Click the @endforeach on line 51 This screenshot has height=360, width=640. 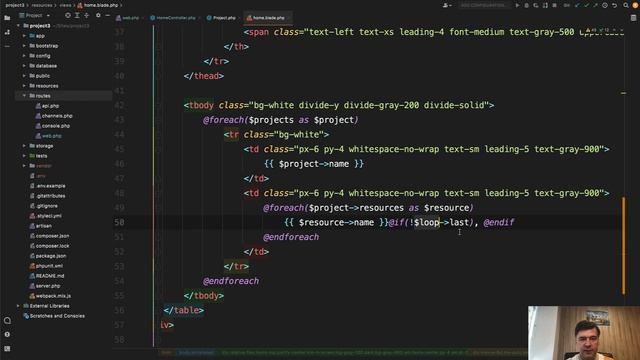pos(291,237)
